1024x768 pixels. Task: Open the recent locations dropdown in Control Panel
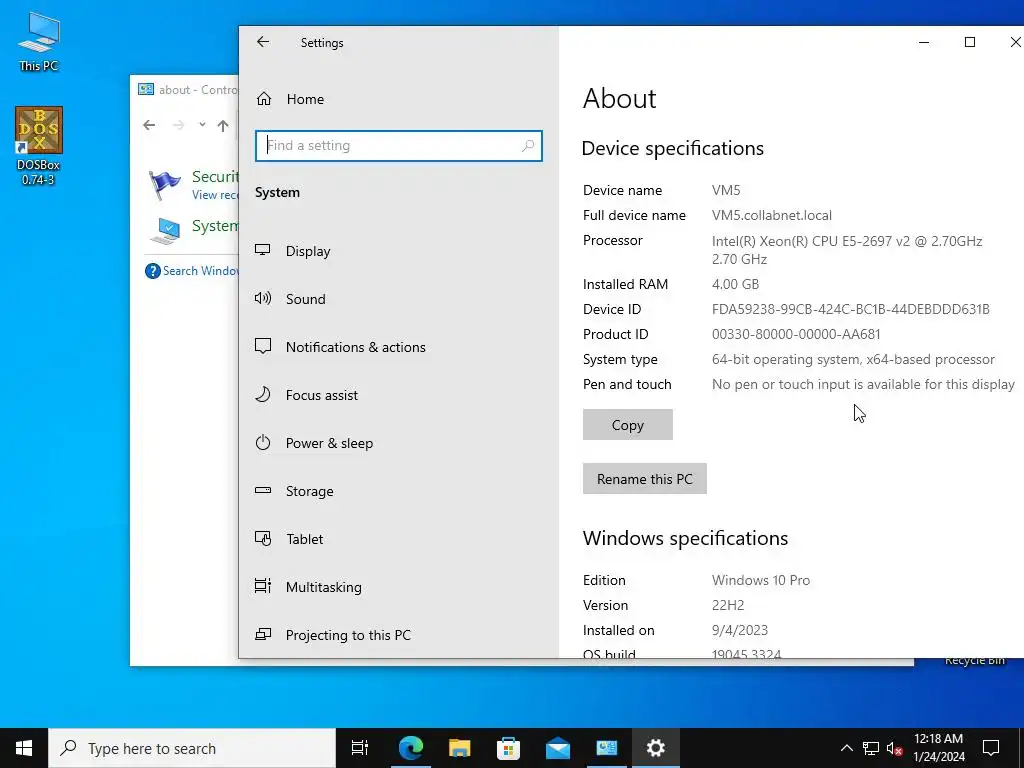tap(202, 125)
